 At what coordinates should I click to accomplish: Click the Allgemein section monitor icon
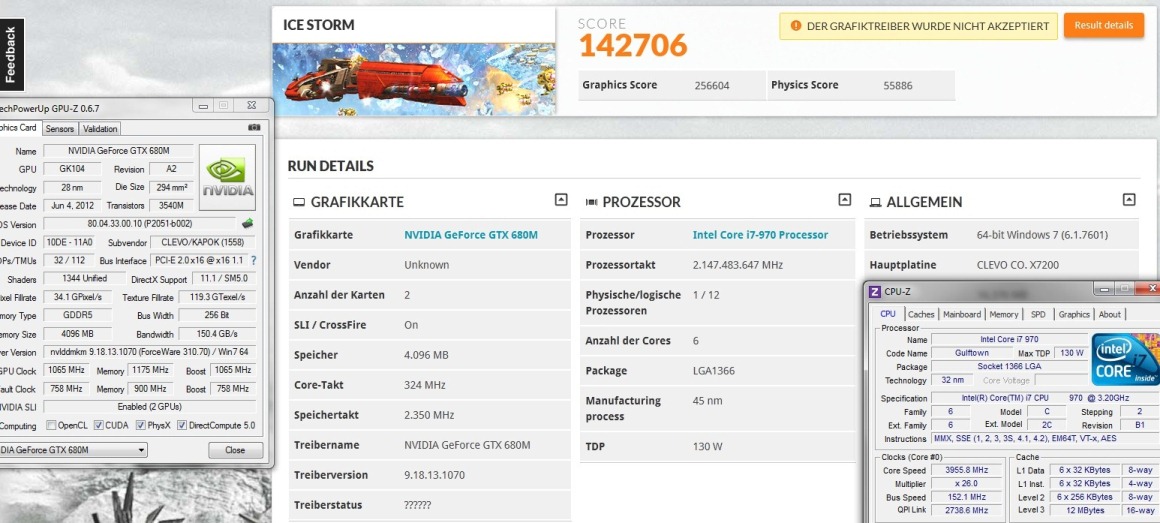pyautogui.click(x=875, y=202)
